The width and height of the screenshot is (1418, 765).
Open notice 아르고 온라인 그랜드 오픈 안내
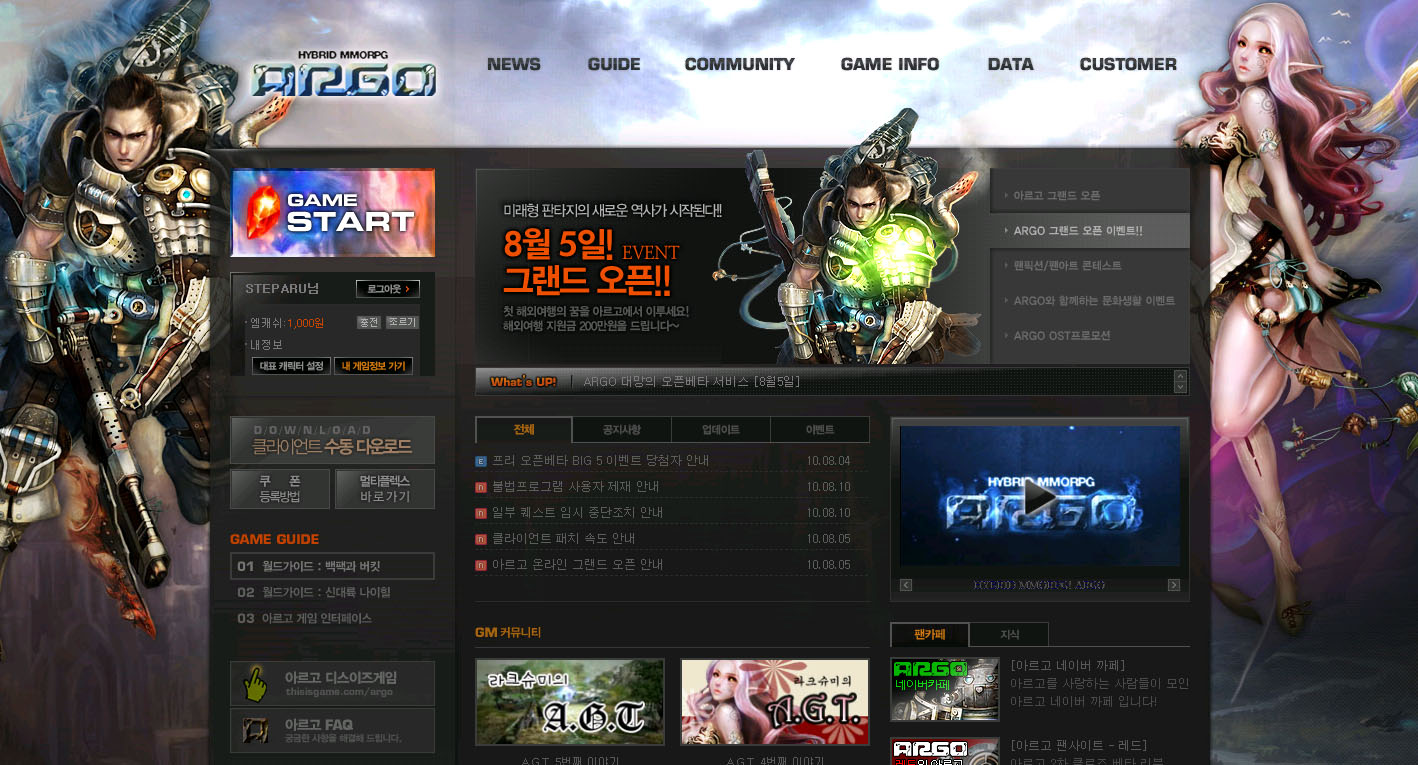point(577,565)
